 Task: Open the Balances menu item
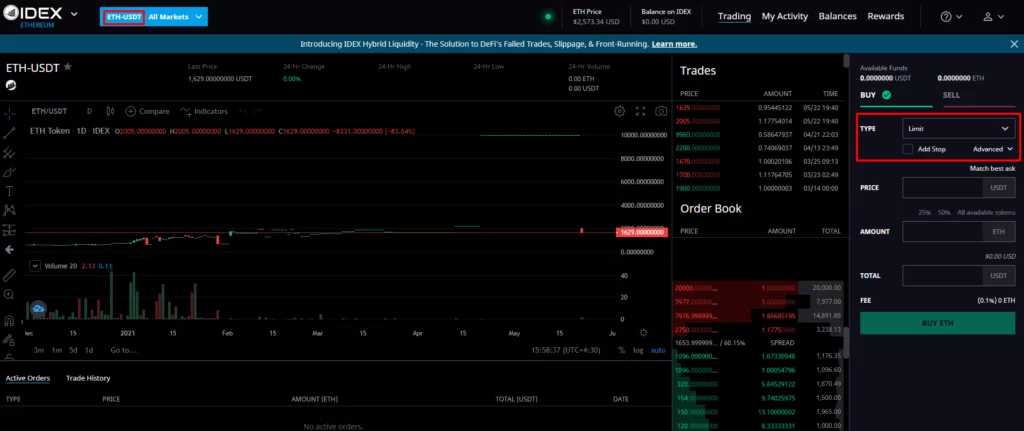pos(837,17)
